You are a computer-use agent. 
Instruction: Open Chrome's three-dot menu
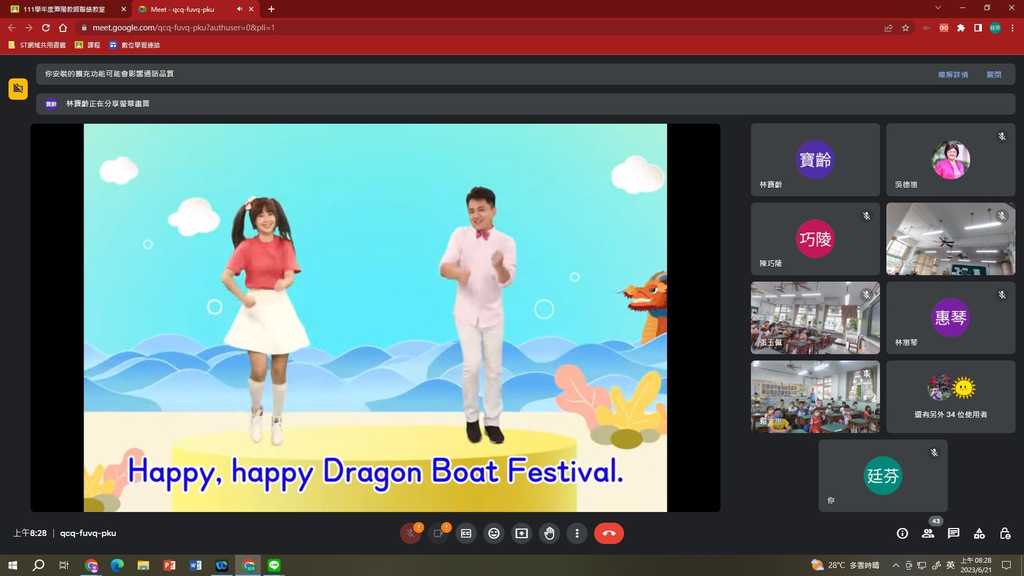[x=1012, y=27]
